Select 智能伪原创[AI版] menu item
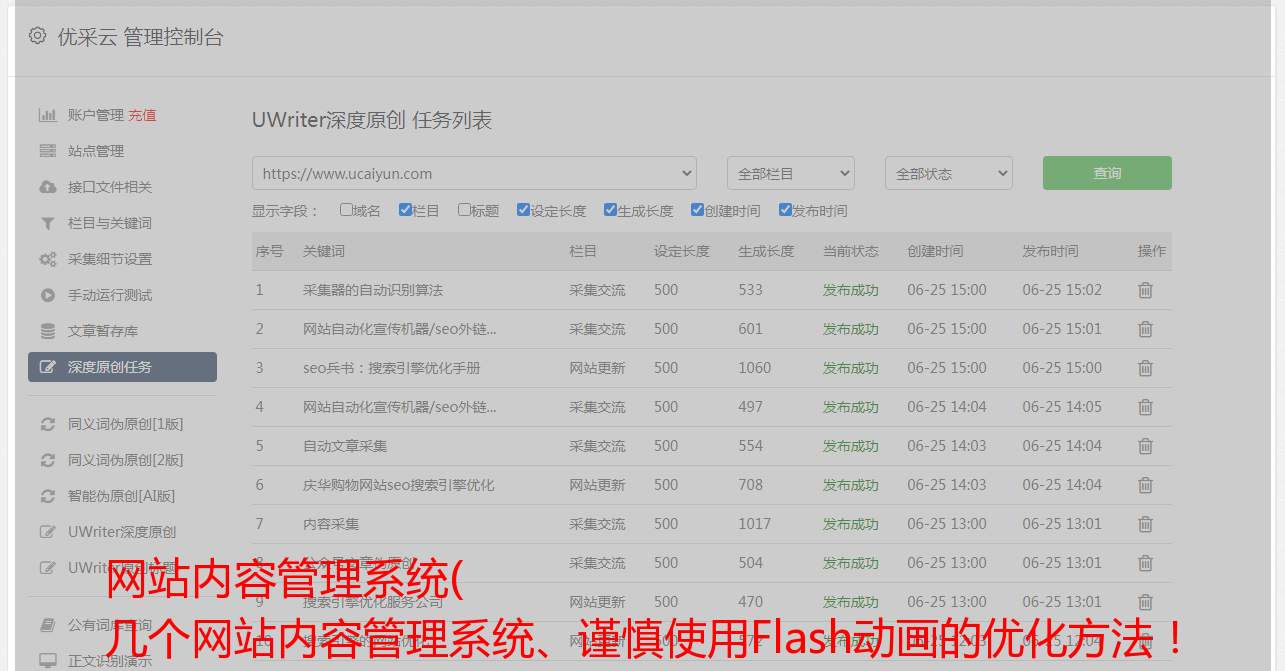Viewport: 1285px width, 671px height. [121, 496]
